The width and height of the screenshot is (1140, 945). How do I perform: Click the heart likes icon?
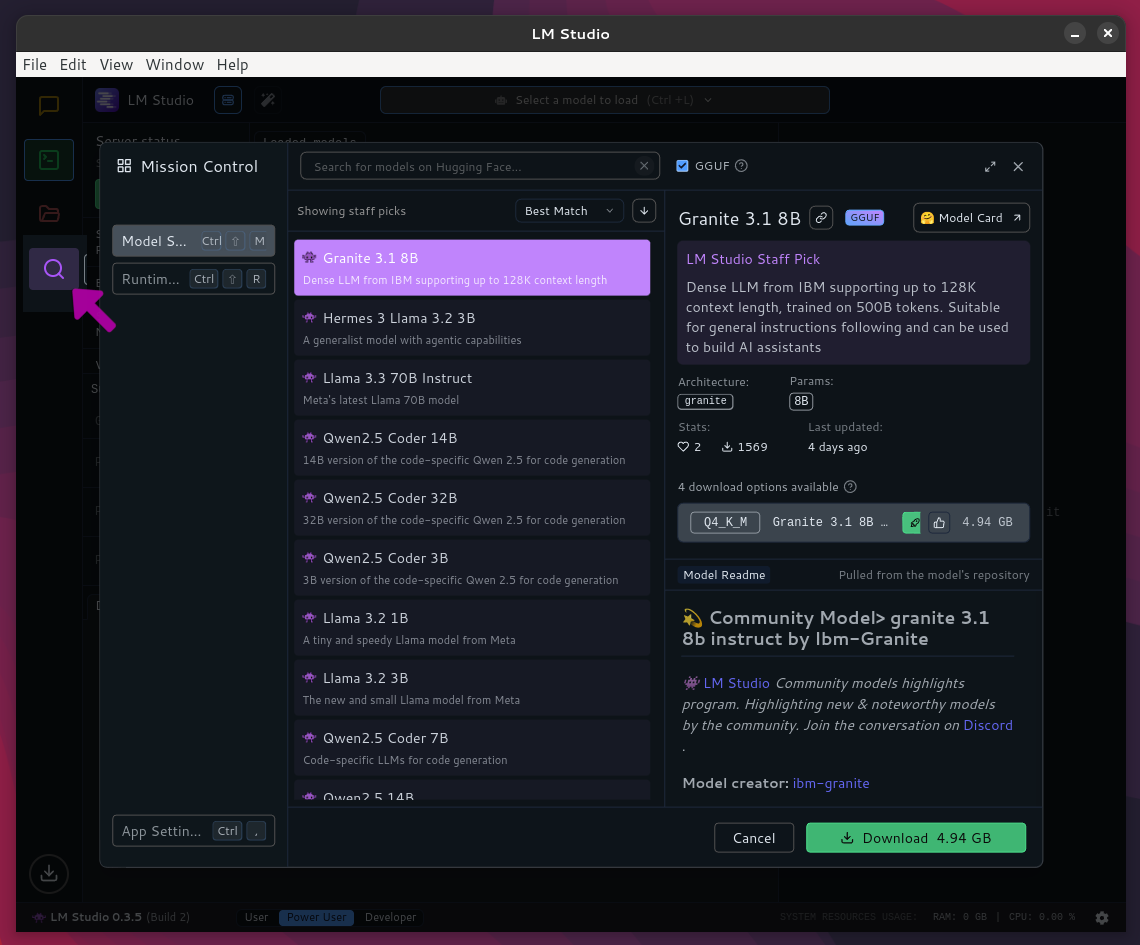683,447
